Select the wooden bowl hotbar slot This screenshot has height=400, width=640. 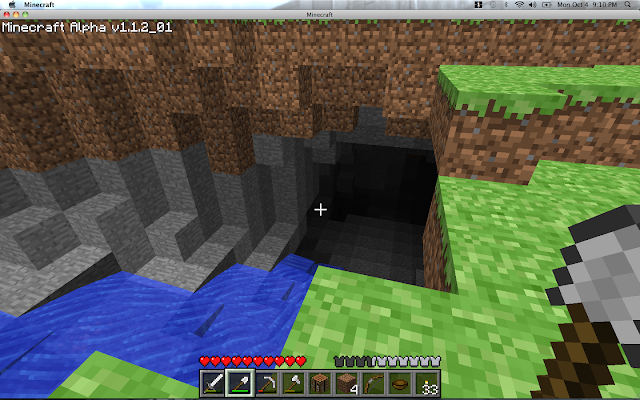pos(400,383)
